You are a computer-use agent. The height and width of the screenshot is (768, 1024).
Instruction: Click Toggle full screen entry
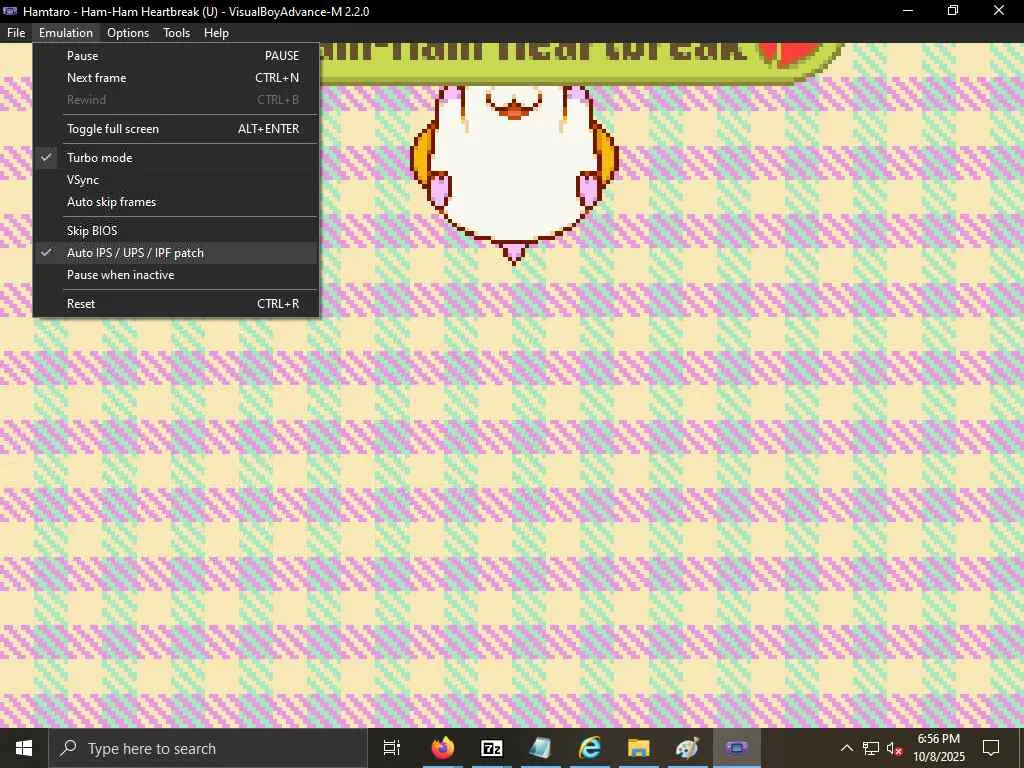176,129
